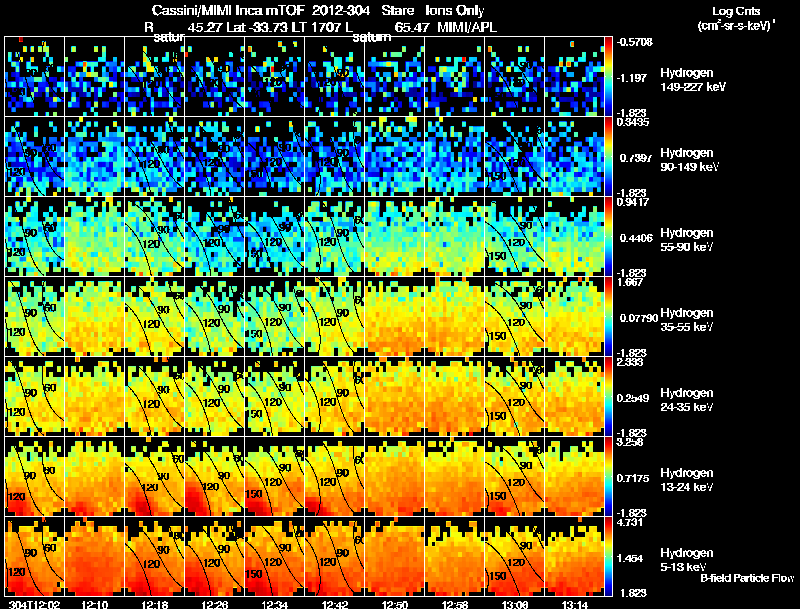Open the 12:02 panel in 90-149 keV row

coord(34,157)
